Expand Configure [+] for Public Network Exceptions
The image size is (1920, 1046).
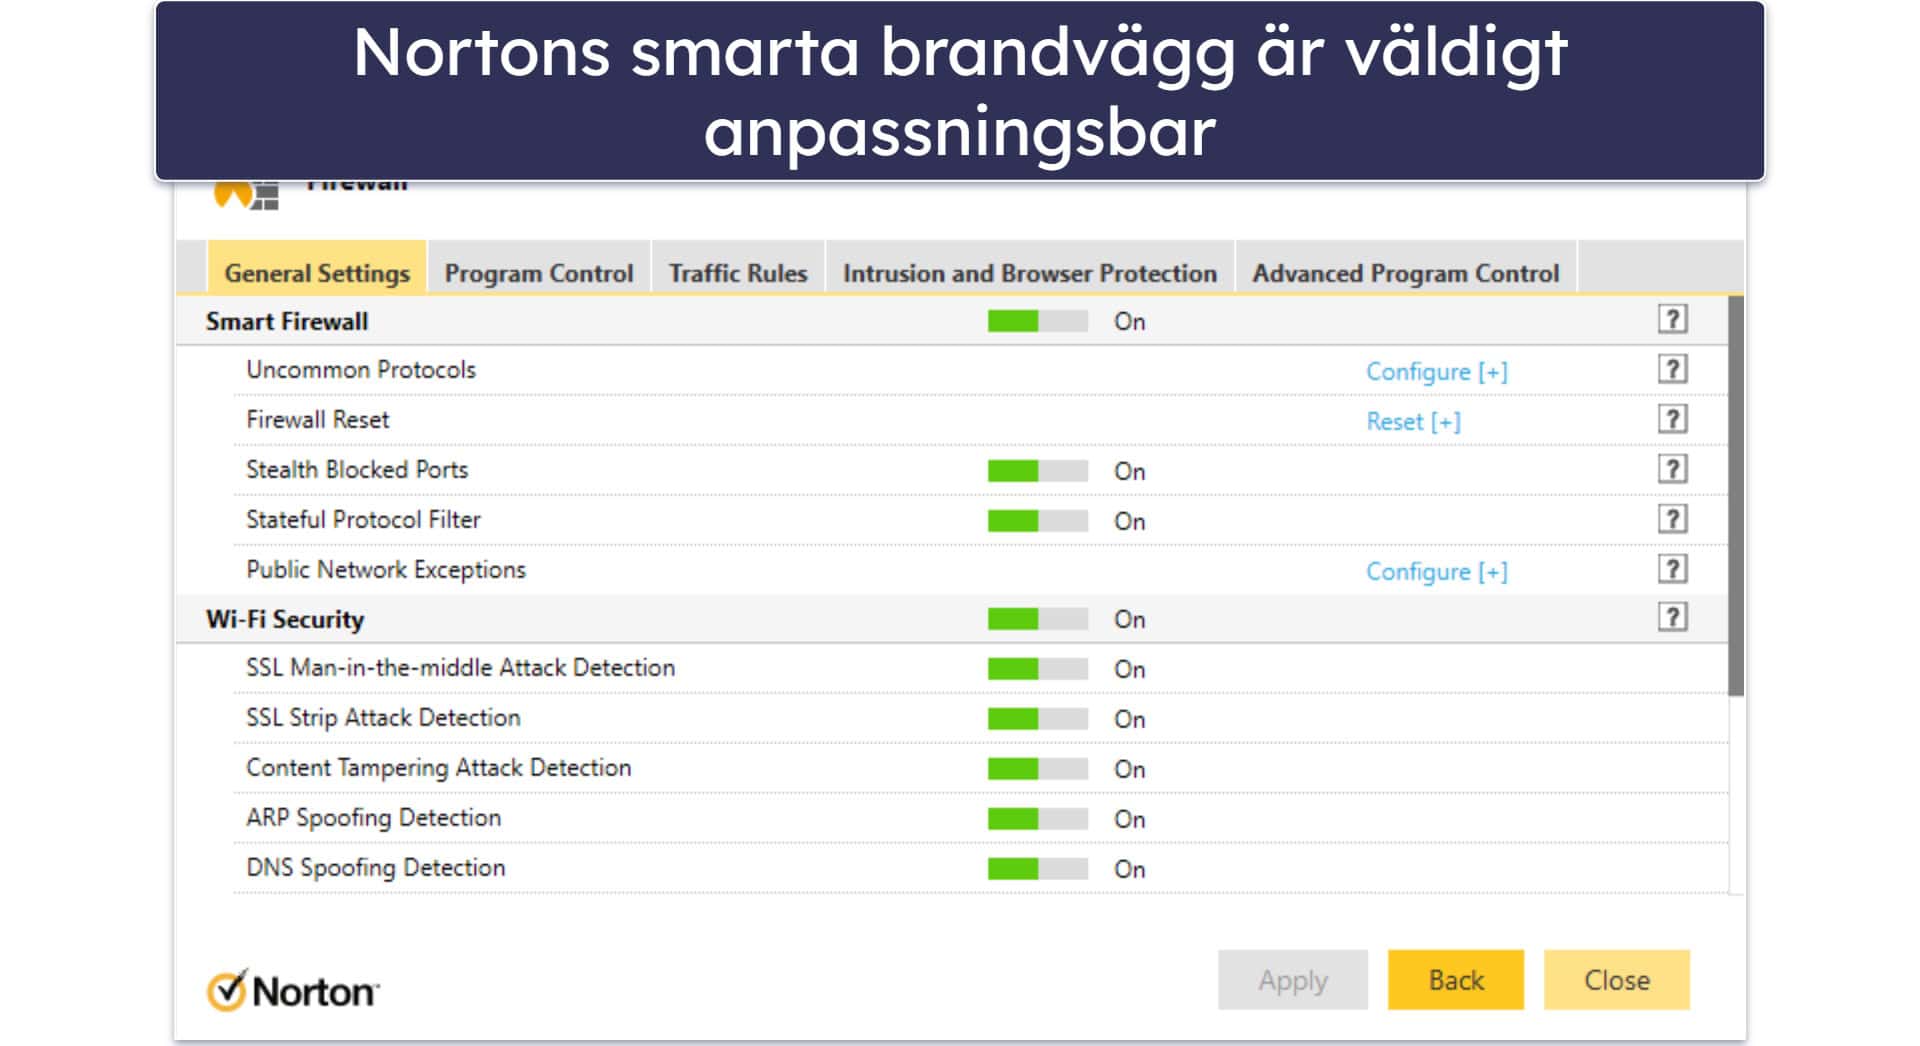point(1436,572)
